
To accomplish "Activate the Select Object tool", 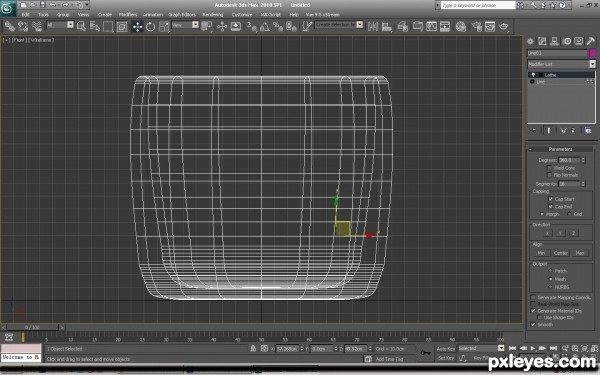I will point(82,26).
